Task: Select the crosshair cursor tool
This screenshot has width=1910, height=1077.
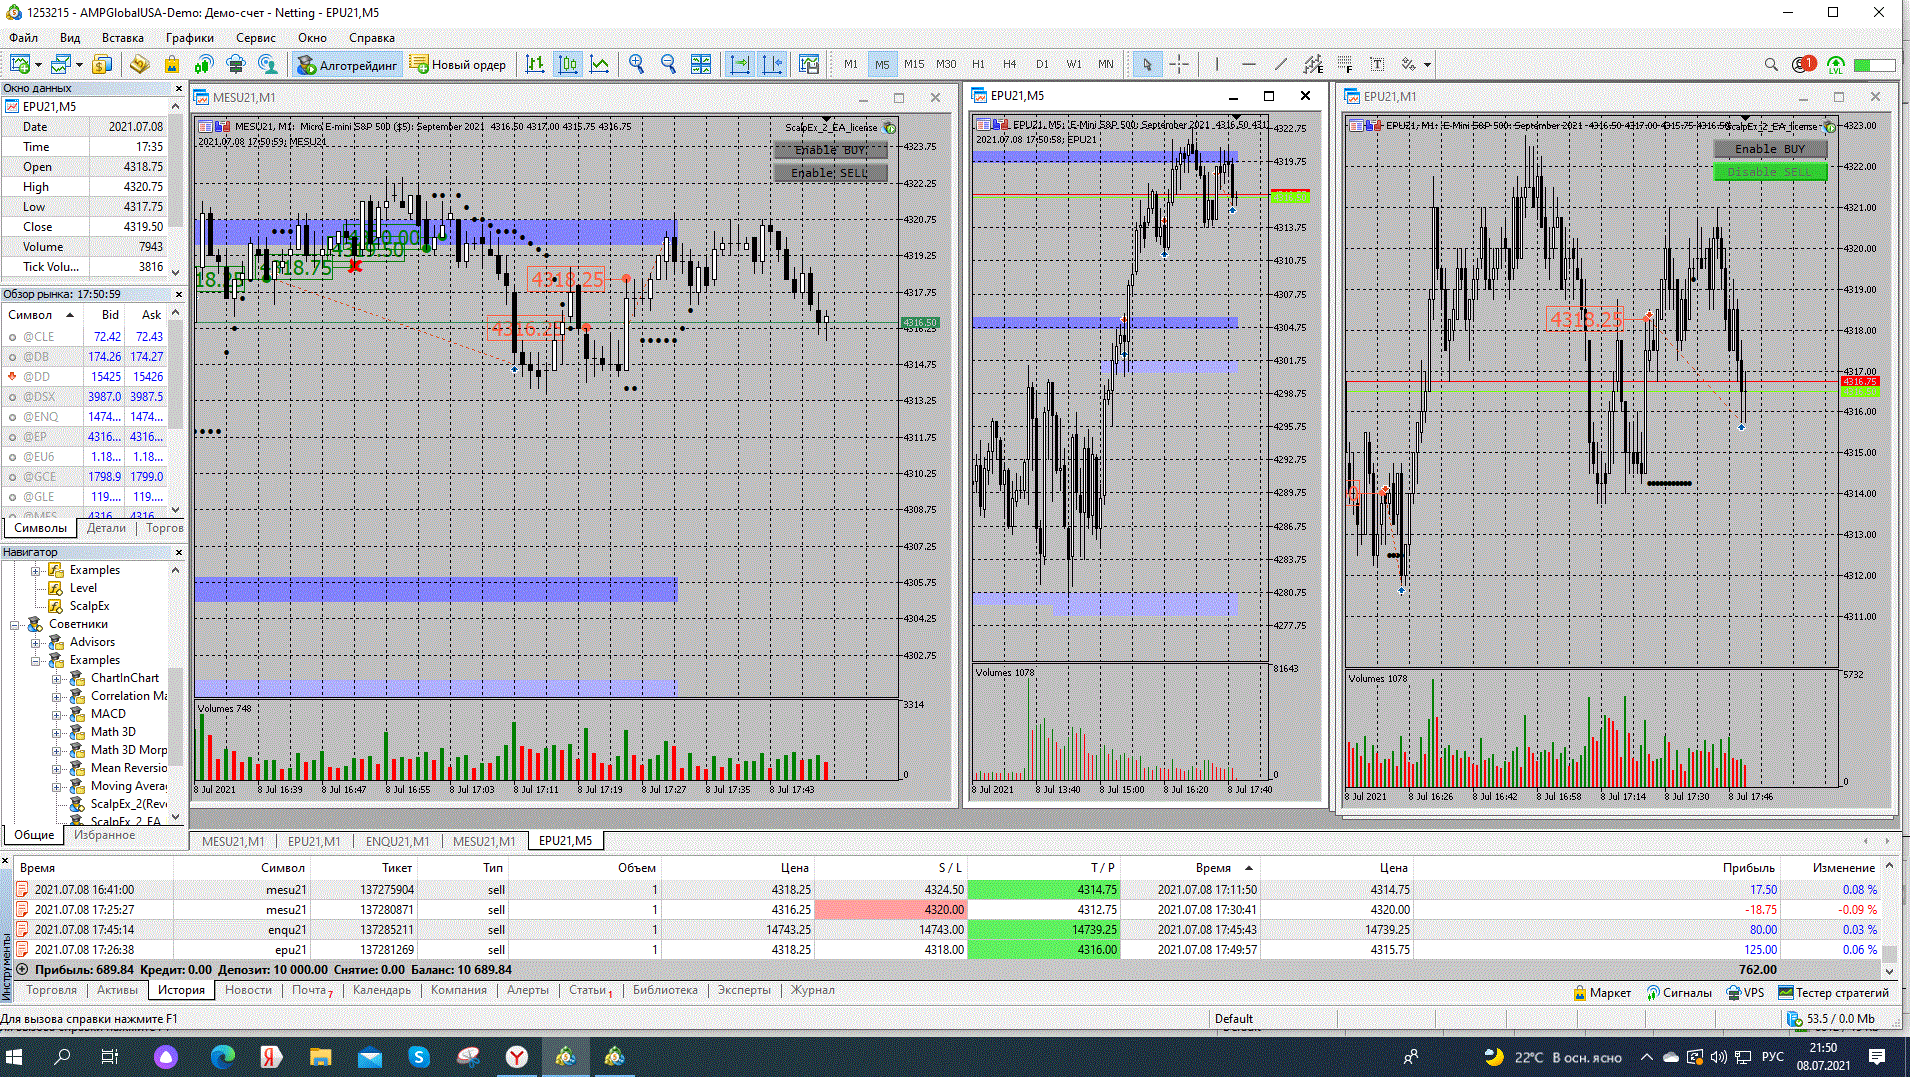Action: (x=1179, y=64)
